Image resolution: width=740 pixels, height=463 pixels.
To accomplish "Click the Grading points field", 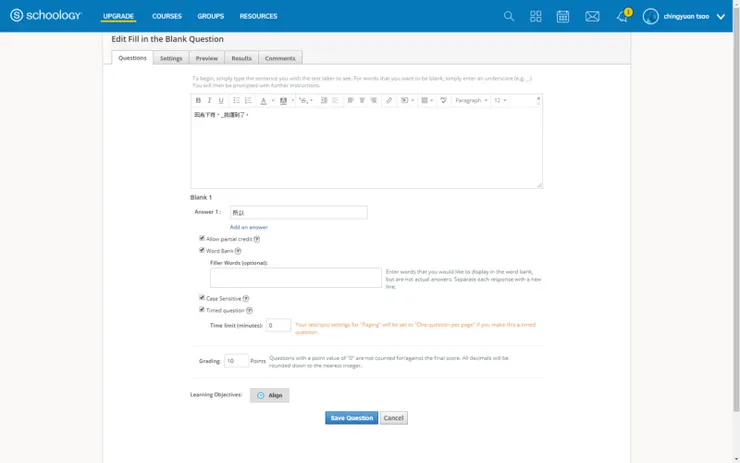I will [x=236, y=361].
